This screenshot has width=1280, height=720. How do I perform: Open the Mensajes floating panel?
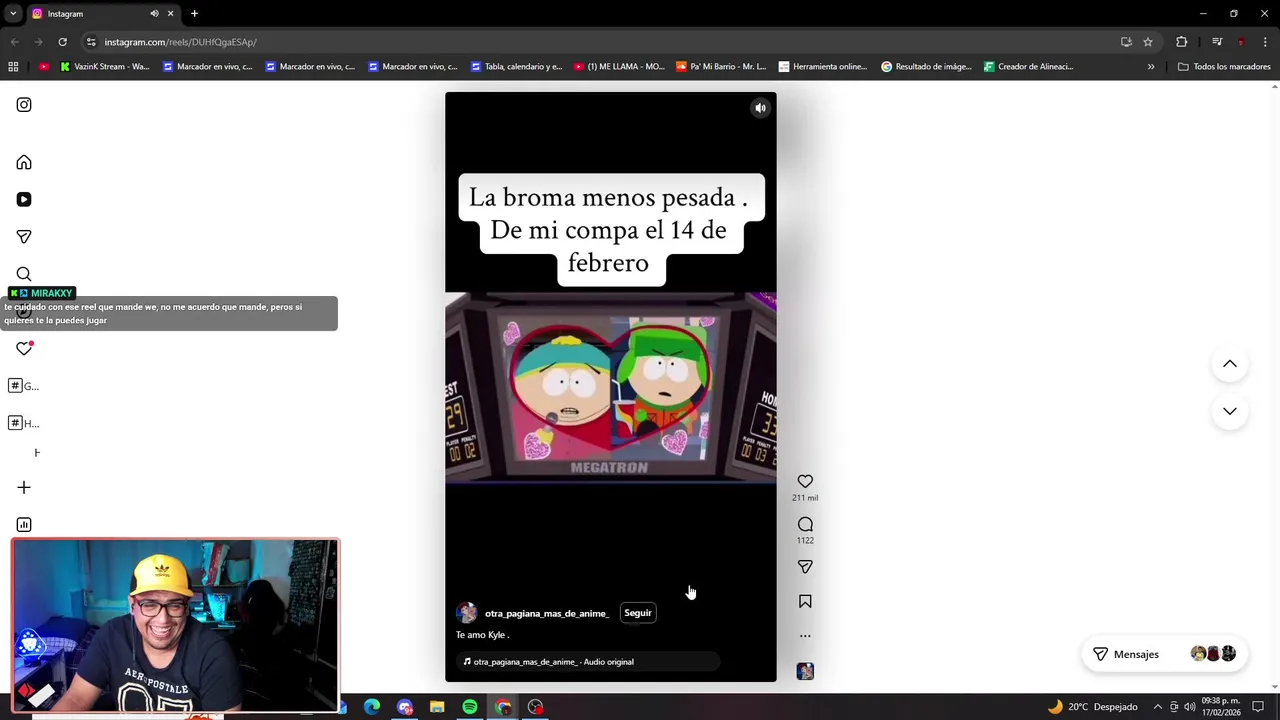coord(1164,654)
